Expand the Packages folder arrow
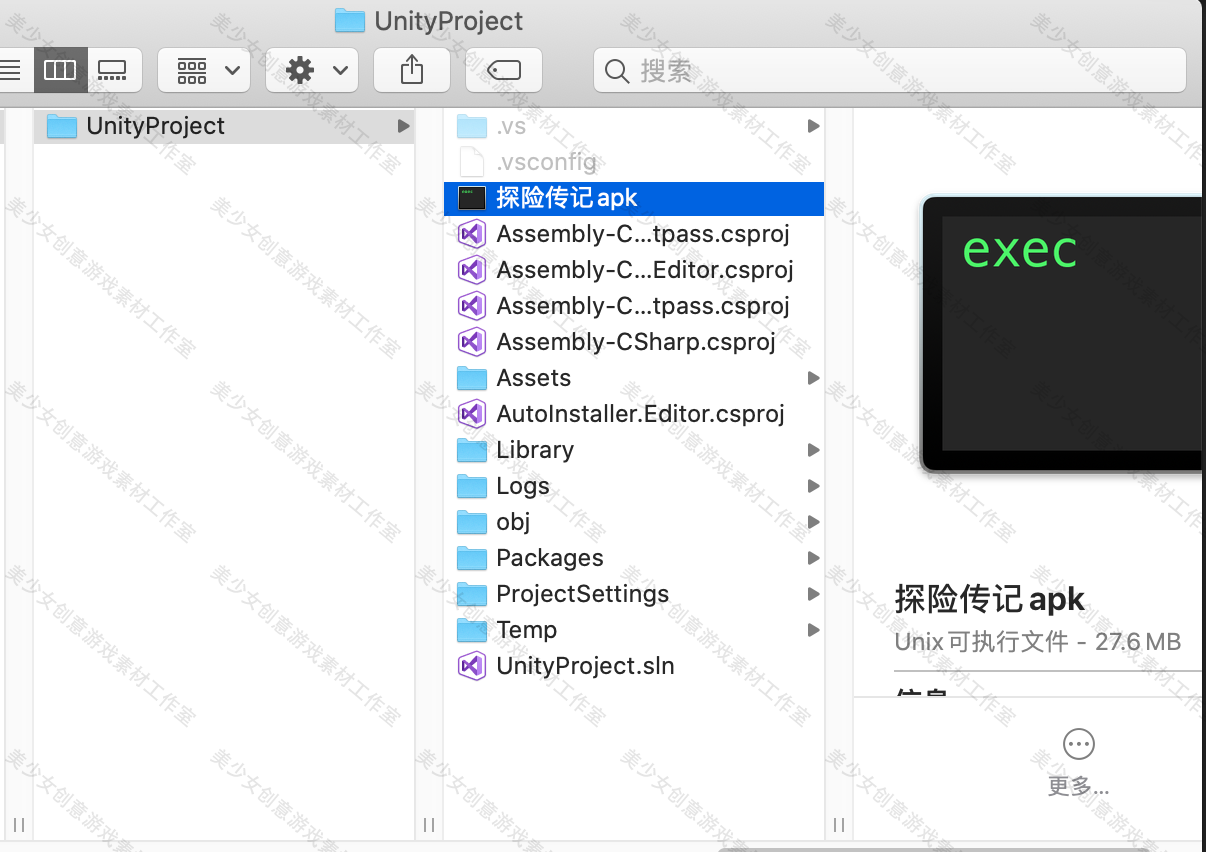This screenshot has width=1206, height=852. click(813, 558)
